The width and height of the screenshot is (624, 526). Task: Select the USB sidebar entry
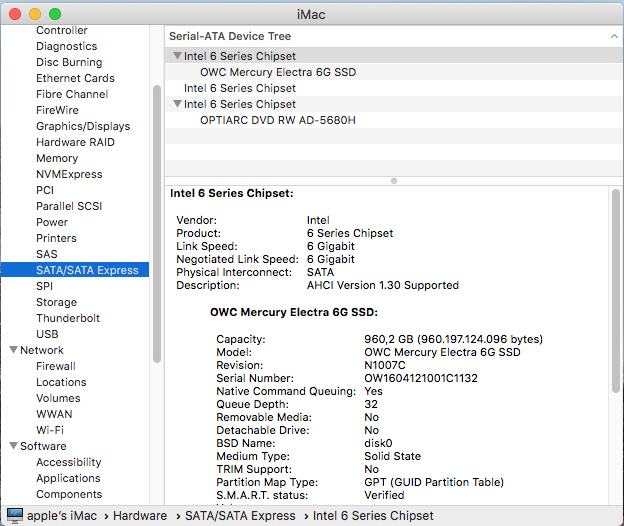point(47,334)
